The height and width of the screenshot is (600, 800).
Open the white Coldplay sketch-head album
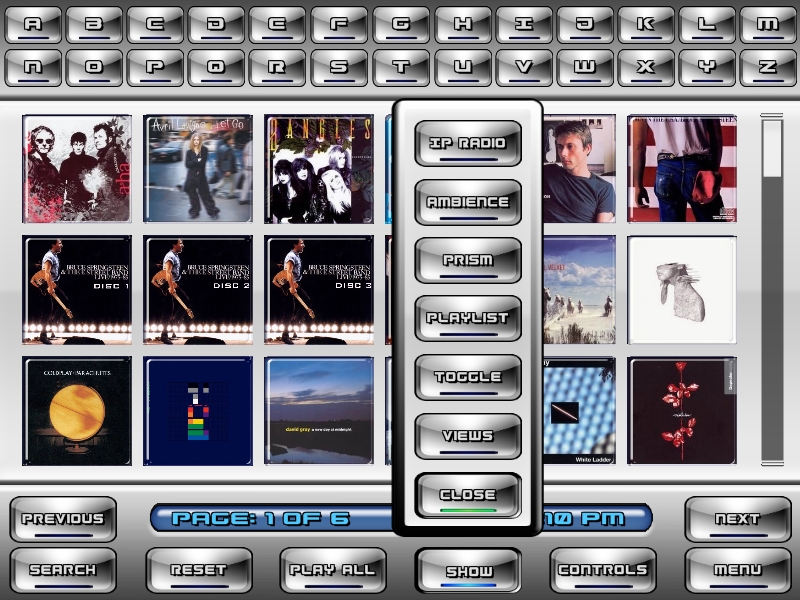pos(682,290)
